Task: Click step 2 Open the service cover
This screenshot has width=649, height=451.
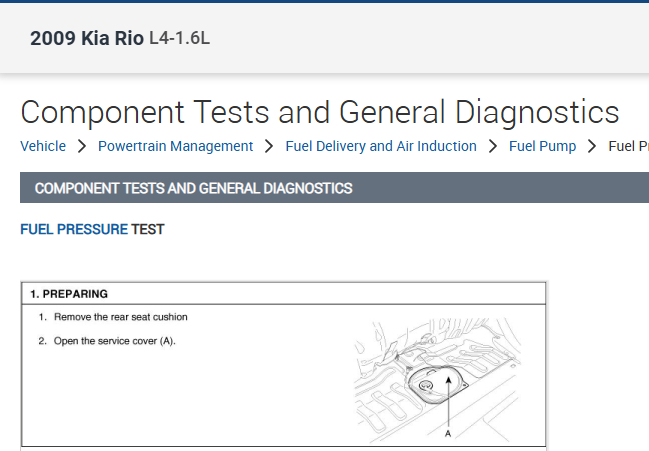Action: pyautogui.click(x=114, y=341)
